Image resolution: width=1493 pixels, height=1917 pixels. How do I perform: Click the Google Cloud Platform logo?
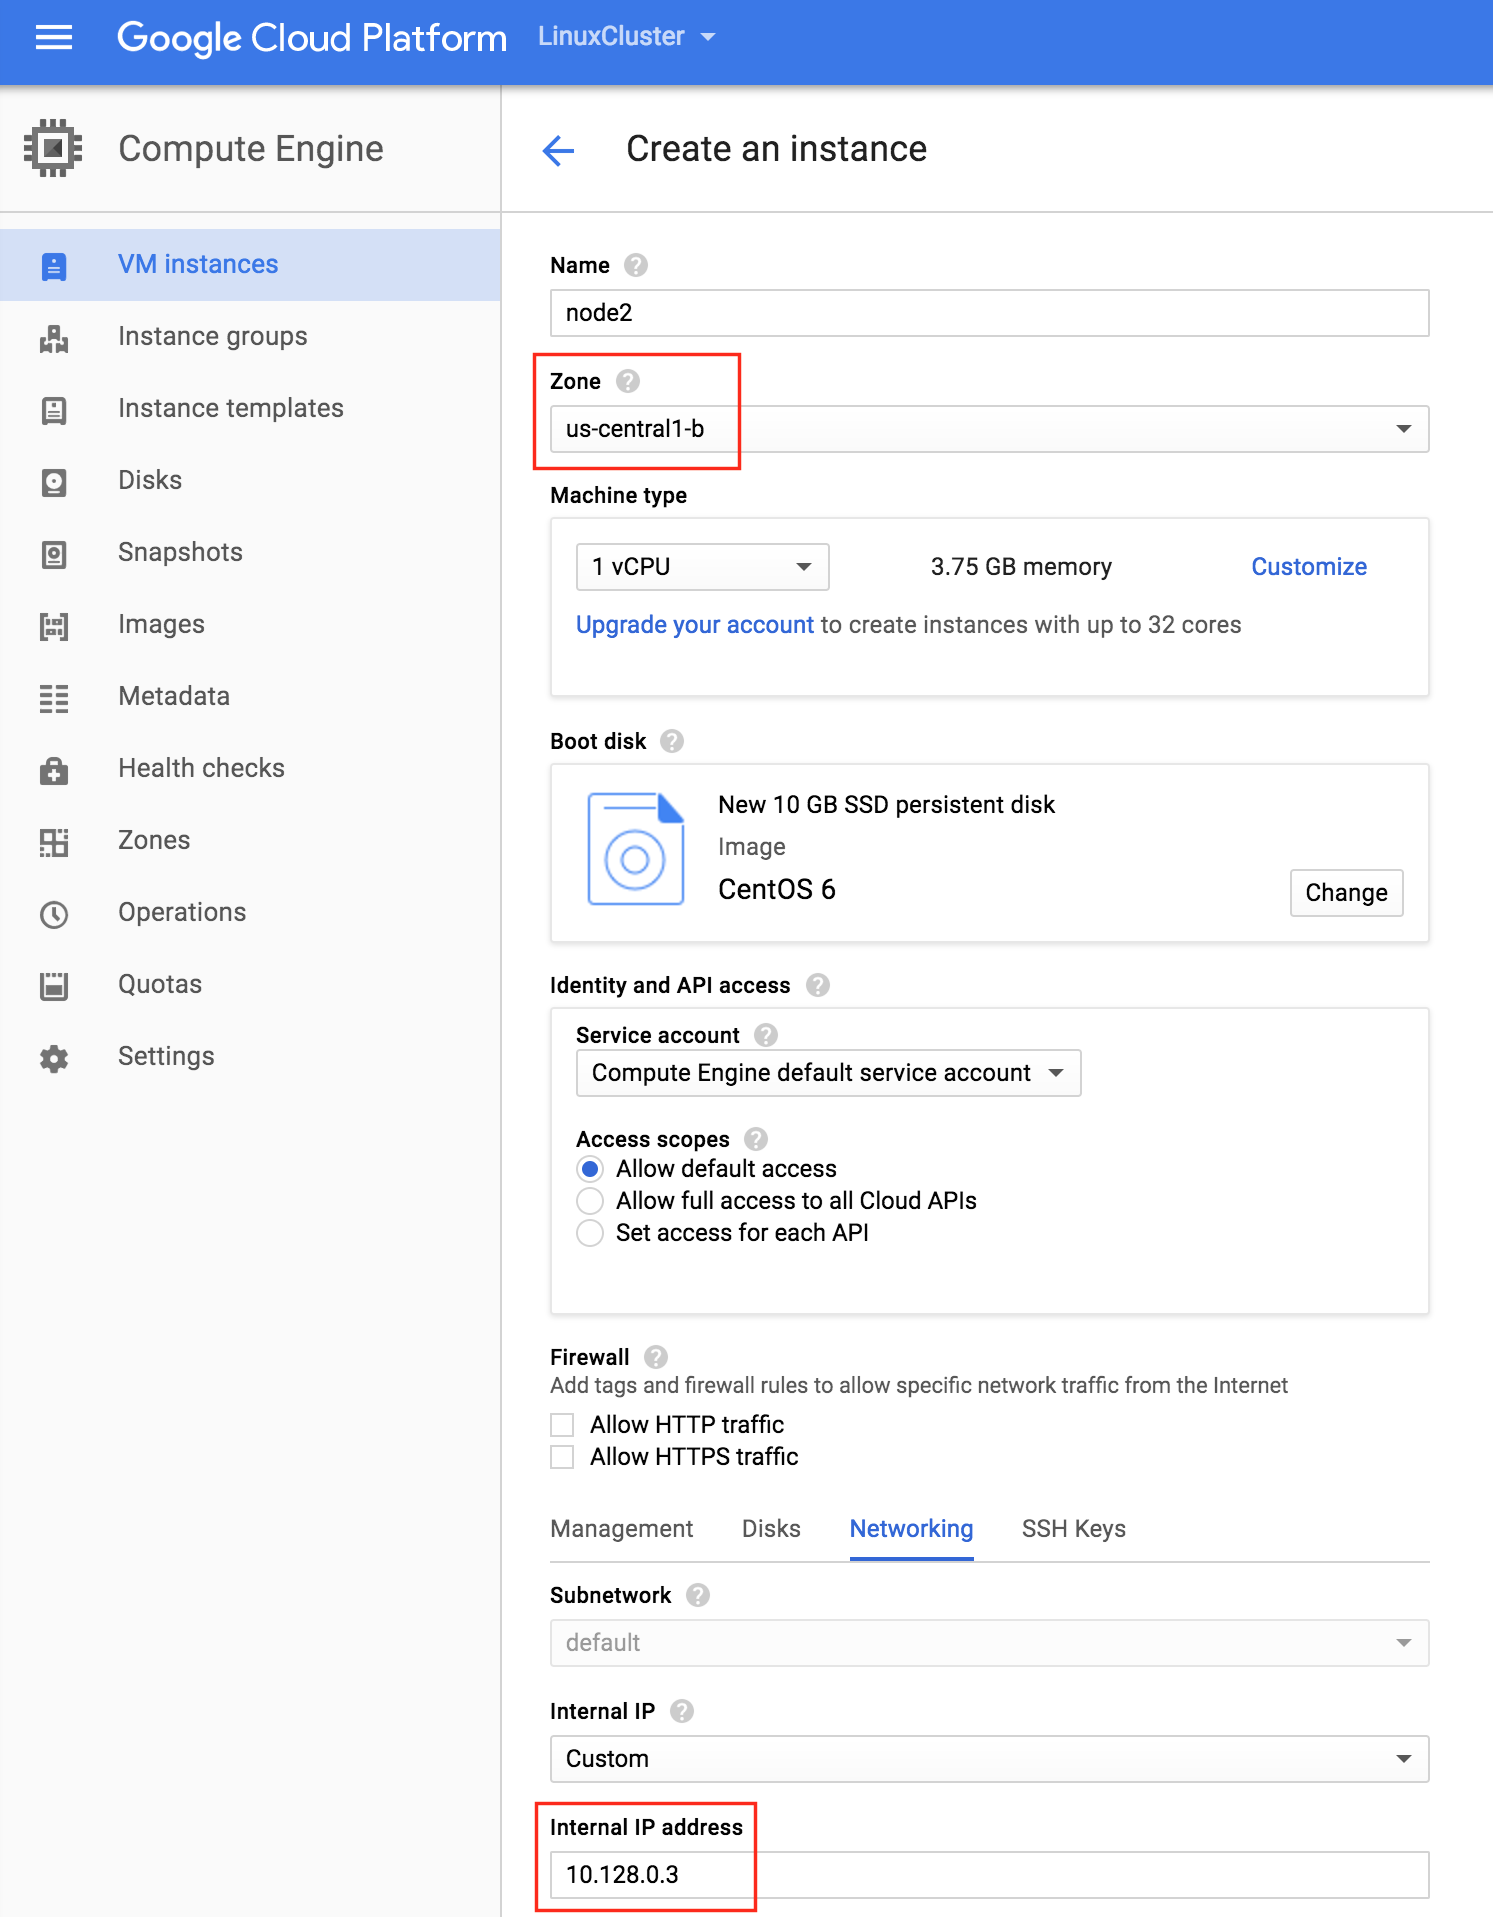coord(312,38)
